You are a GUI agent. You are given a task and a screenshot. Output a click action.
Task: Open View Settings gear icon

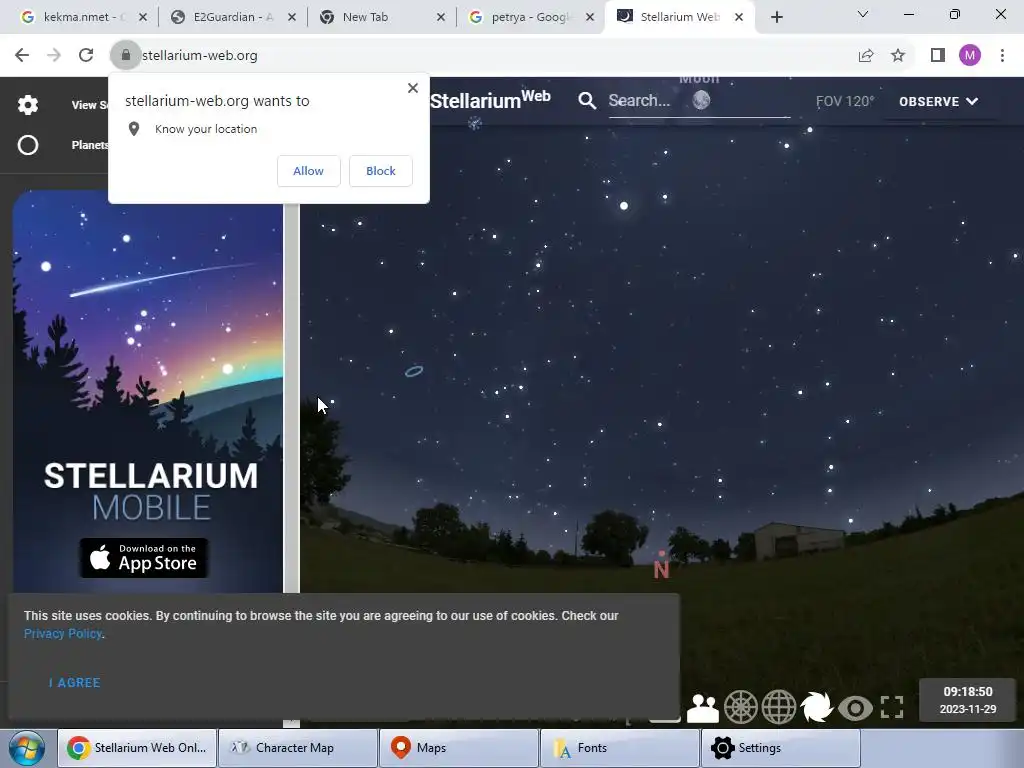[27, 104]
